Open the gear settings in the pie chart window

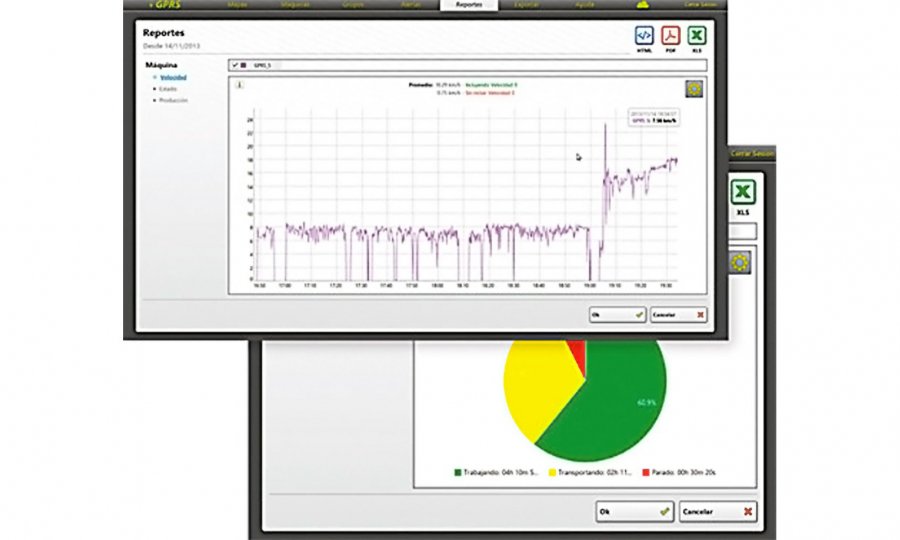741,263
